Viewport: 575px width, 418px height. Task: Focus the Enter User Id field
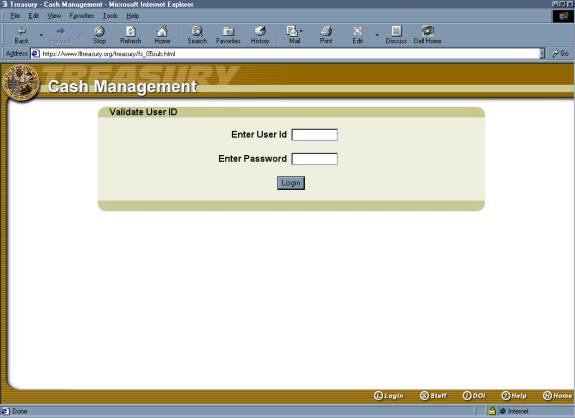(315, 135)
